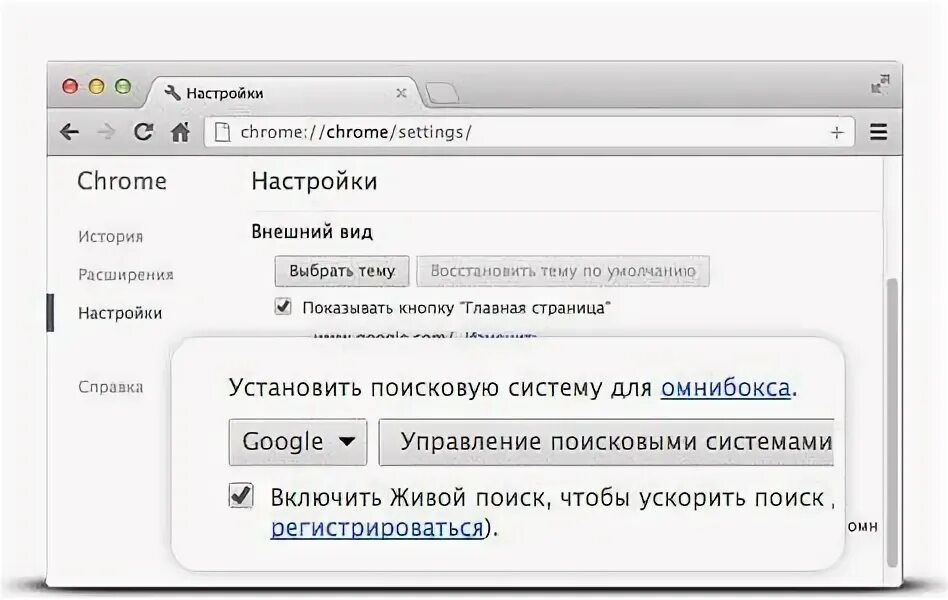948x600 pixels.
Task: Toggle Показывать кнопку "Главная страница" checkbox
Action: [x=283, y=307]
